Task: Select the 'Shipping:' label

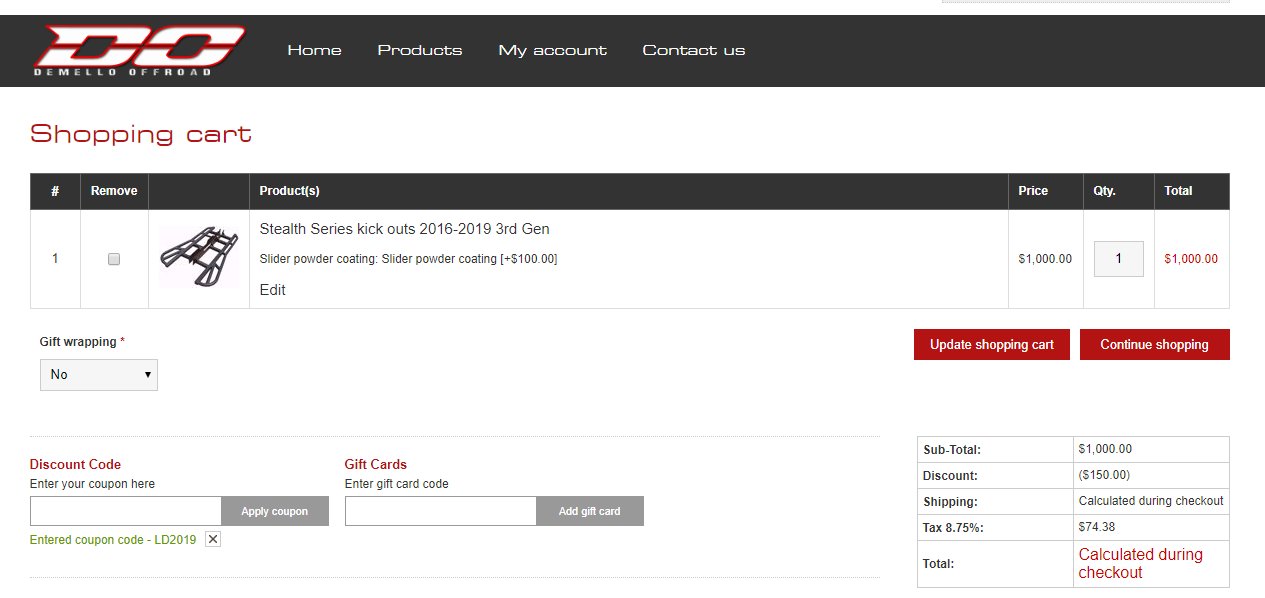Action: [x=951, y=502]
